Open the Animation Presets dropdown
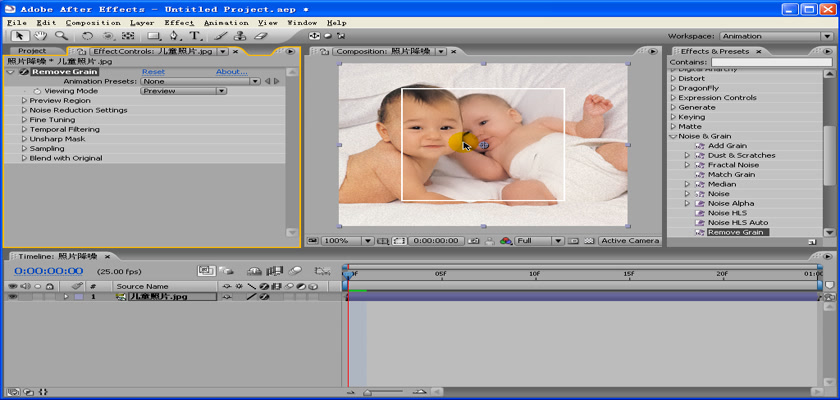Screen dimensions: 840x400 (200, 81)
